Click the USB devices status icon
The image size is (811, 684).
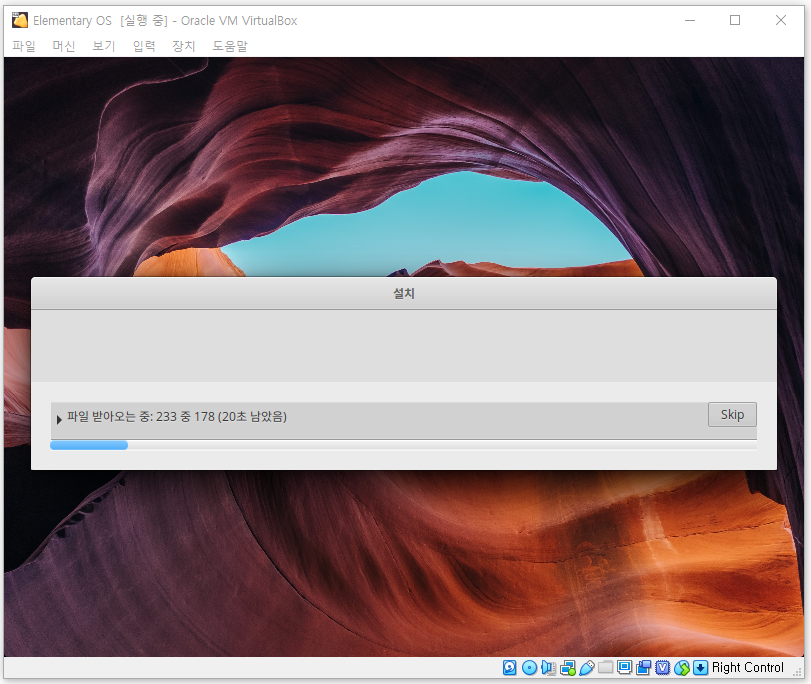[x=587, y=667]
